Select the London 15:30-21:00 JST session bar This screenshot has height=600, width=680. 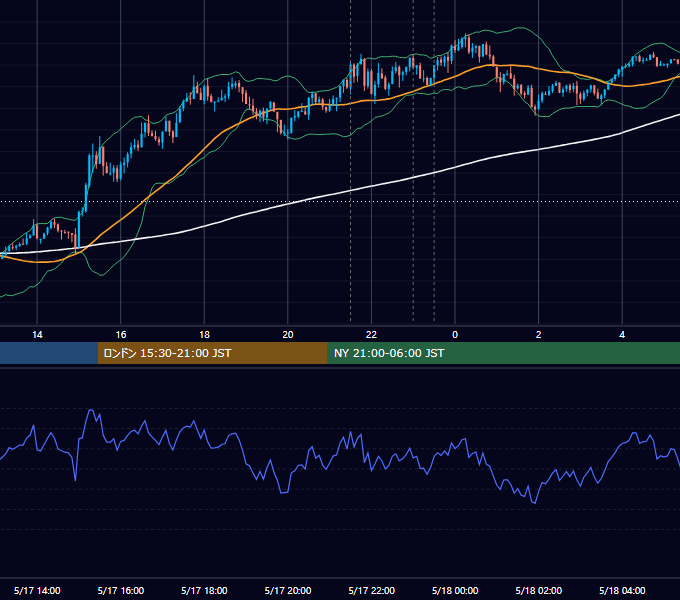click(212, 353)
